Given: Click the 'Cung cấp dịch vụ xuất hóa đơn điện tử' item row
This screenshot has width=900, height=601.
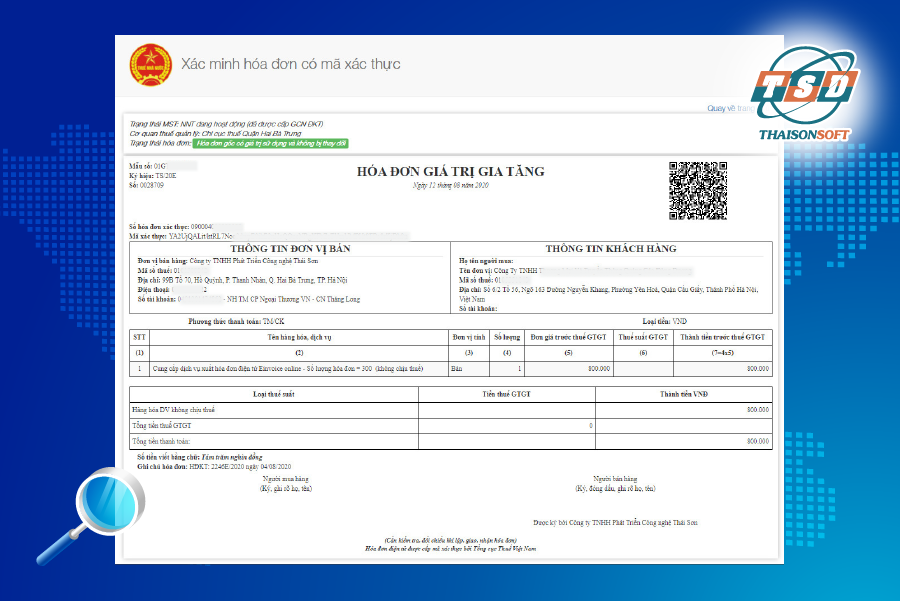Looking at the screenshot, I should click(451, 369).
